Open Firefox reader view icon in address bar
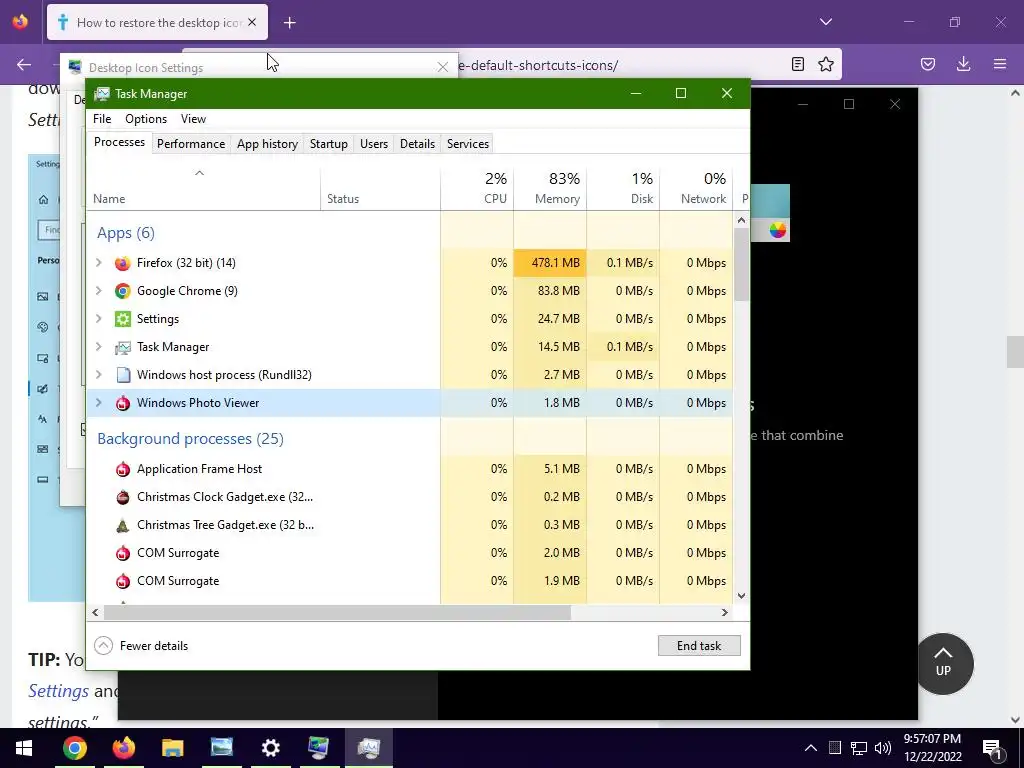The image size is (1024, 768). click(x=797, y=64)
